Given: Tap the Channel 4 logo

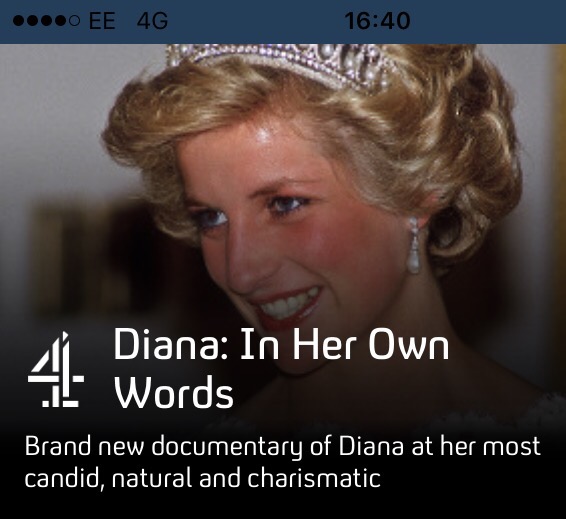Looking at the screenshot, I should click(x=56, y=370).
